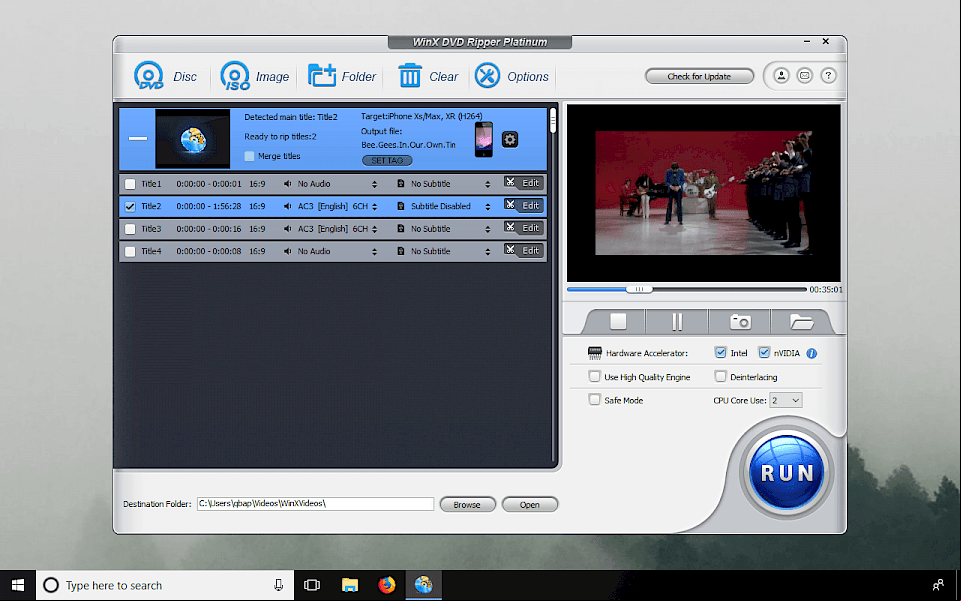Image resolution: width=961 pixels, height=601 pixels.
Task: Enable Use High Quality Engine
Action: point(594,376)
